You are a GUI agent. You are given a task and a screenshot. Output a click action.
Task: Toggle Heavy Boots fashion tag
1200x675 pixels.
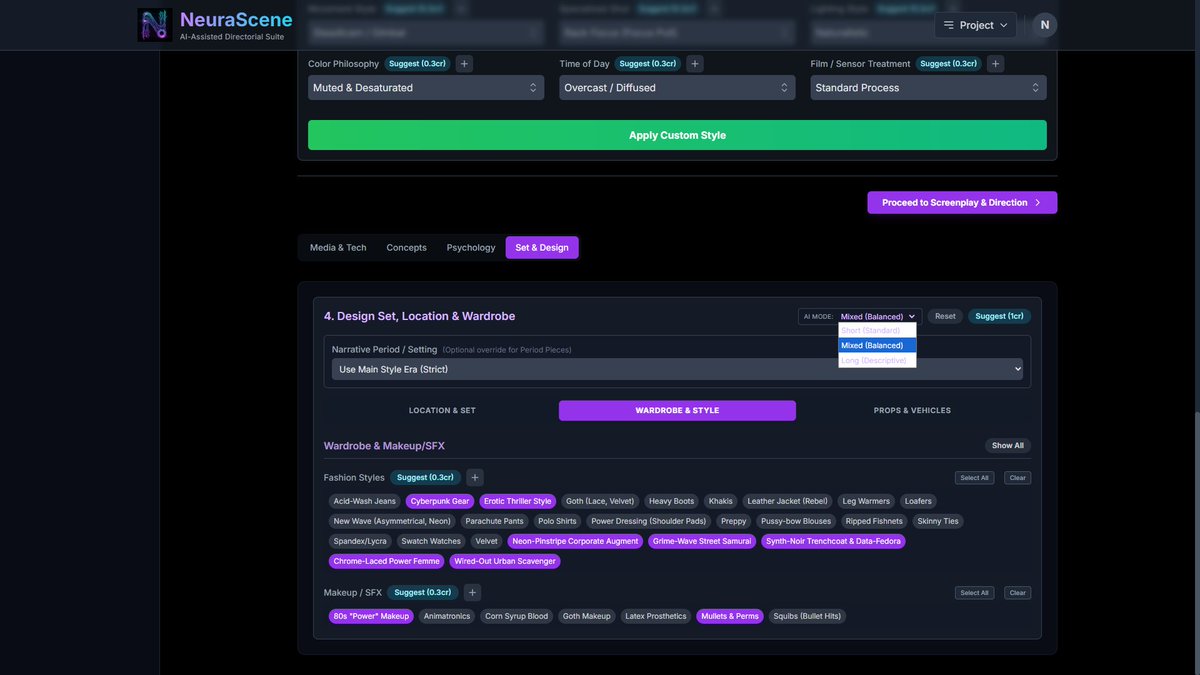click(x=671, y=501)
